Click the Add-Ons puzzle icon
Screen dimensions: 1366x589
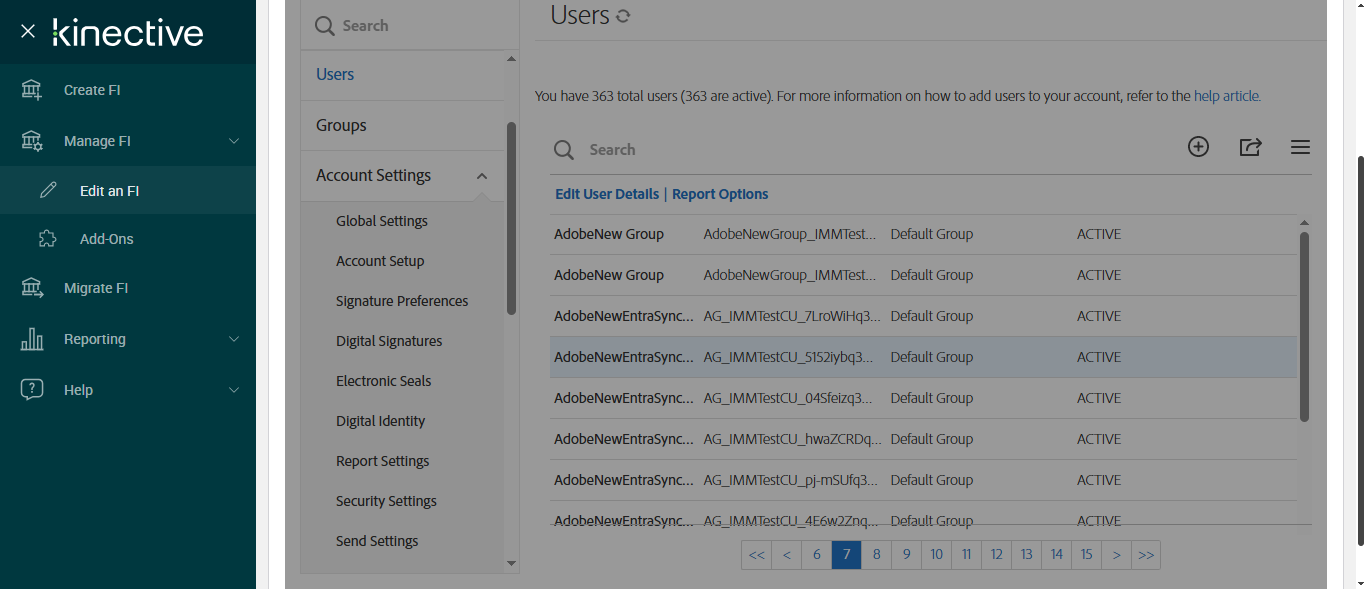tap(47, 239)
